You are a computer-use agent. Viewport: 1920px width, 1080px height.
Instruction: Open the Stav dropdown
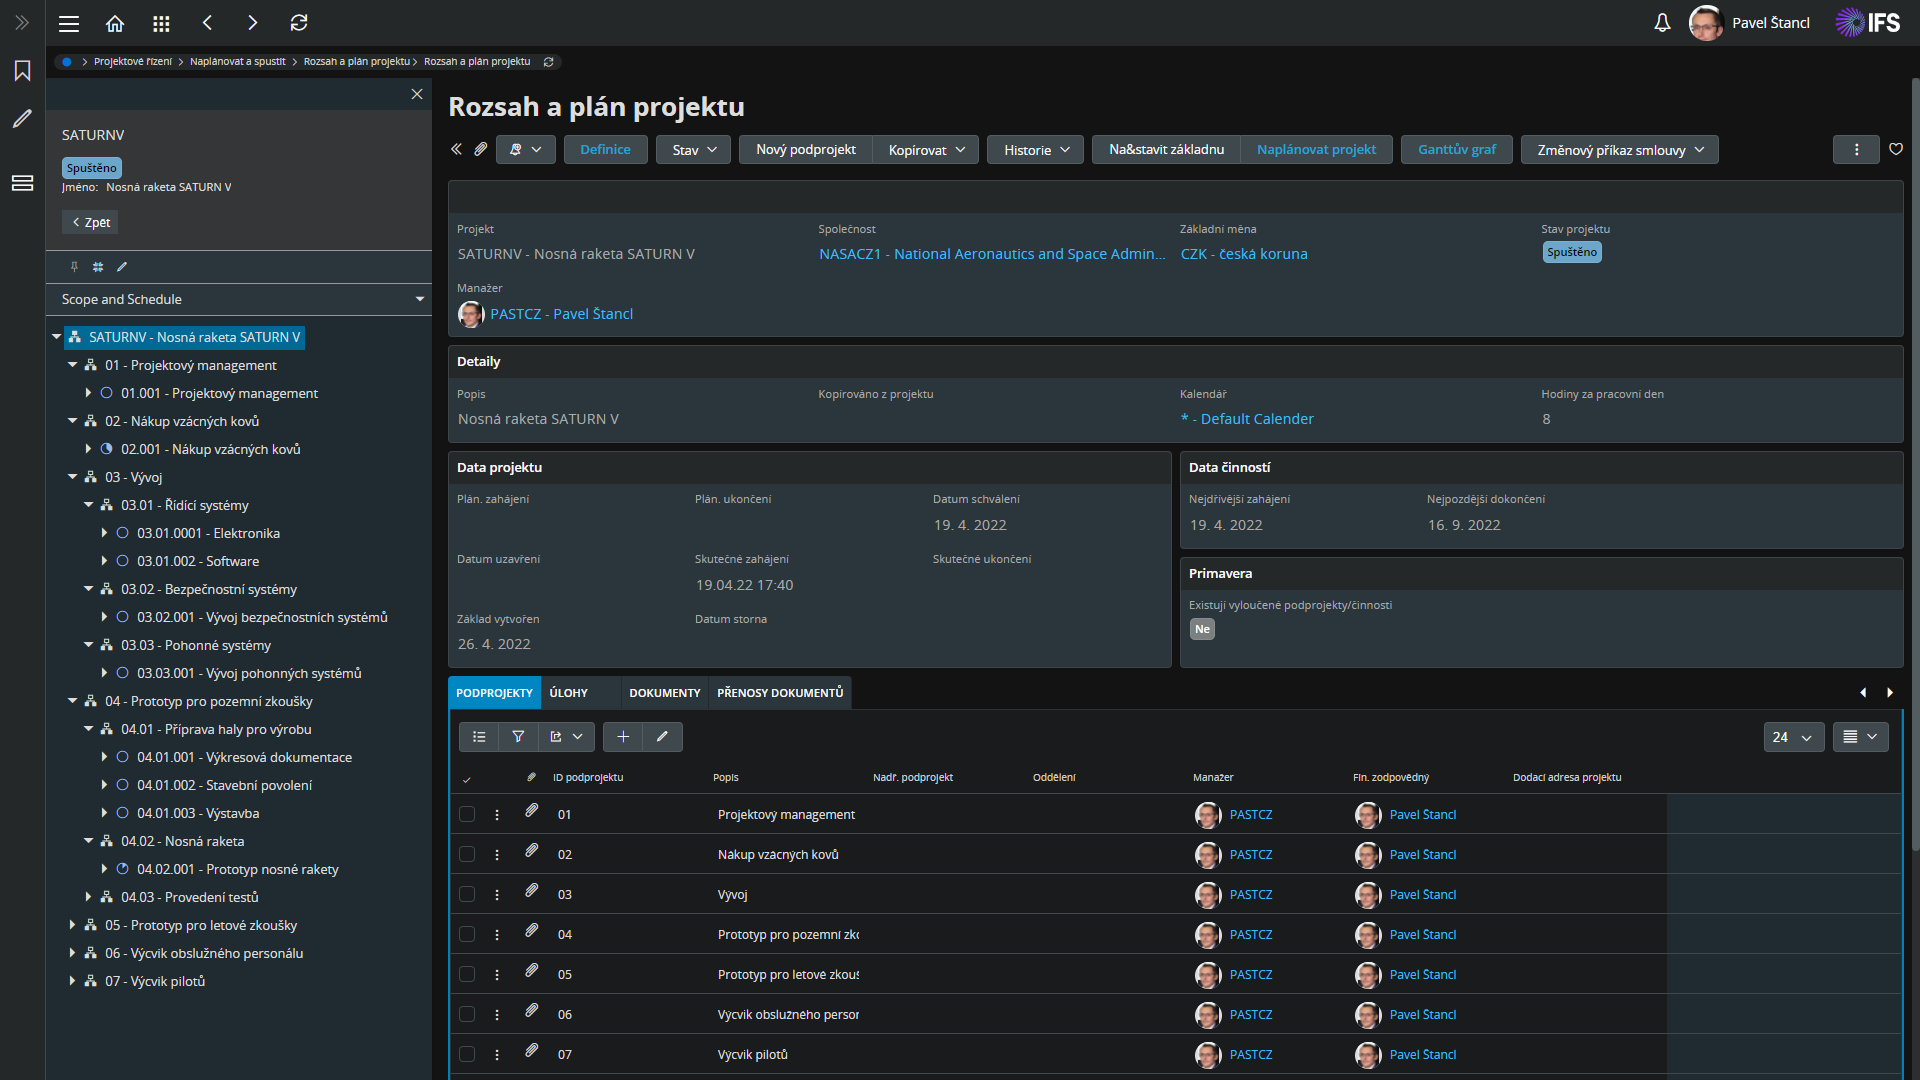pyautogui.click(x=693, y=150)
